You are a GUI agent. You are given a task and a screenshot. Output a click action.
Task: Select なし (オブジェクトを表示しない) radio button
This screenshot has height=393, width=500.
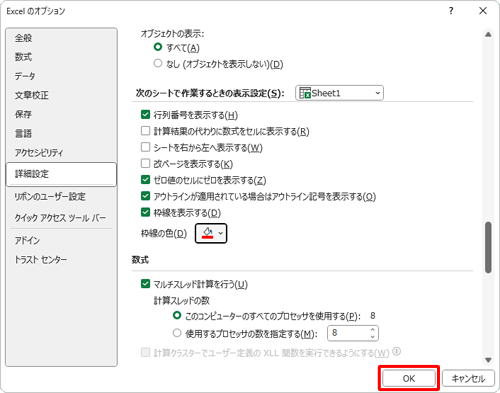pyautogui.click(x=158, y=63)
